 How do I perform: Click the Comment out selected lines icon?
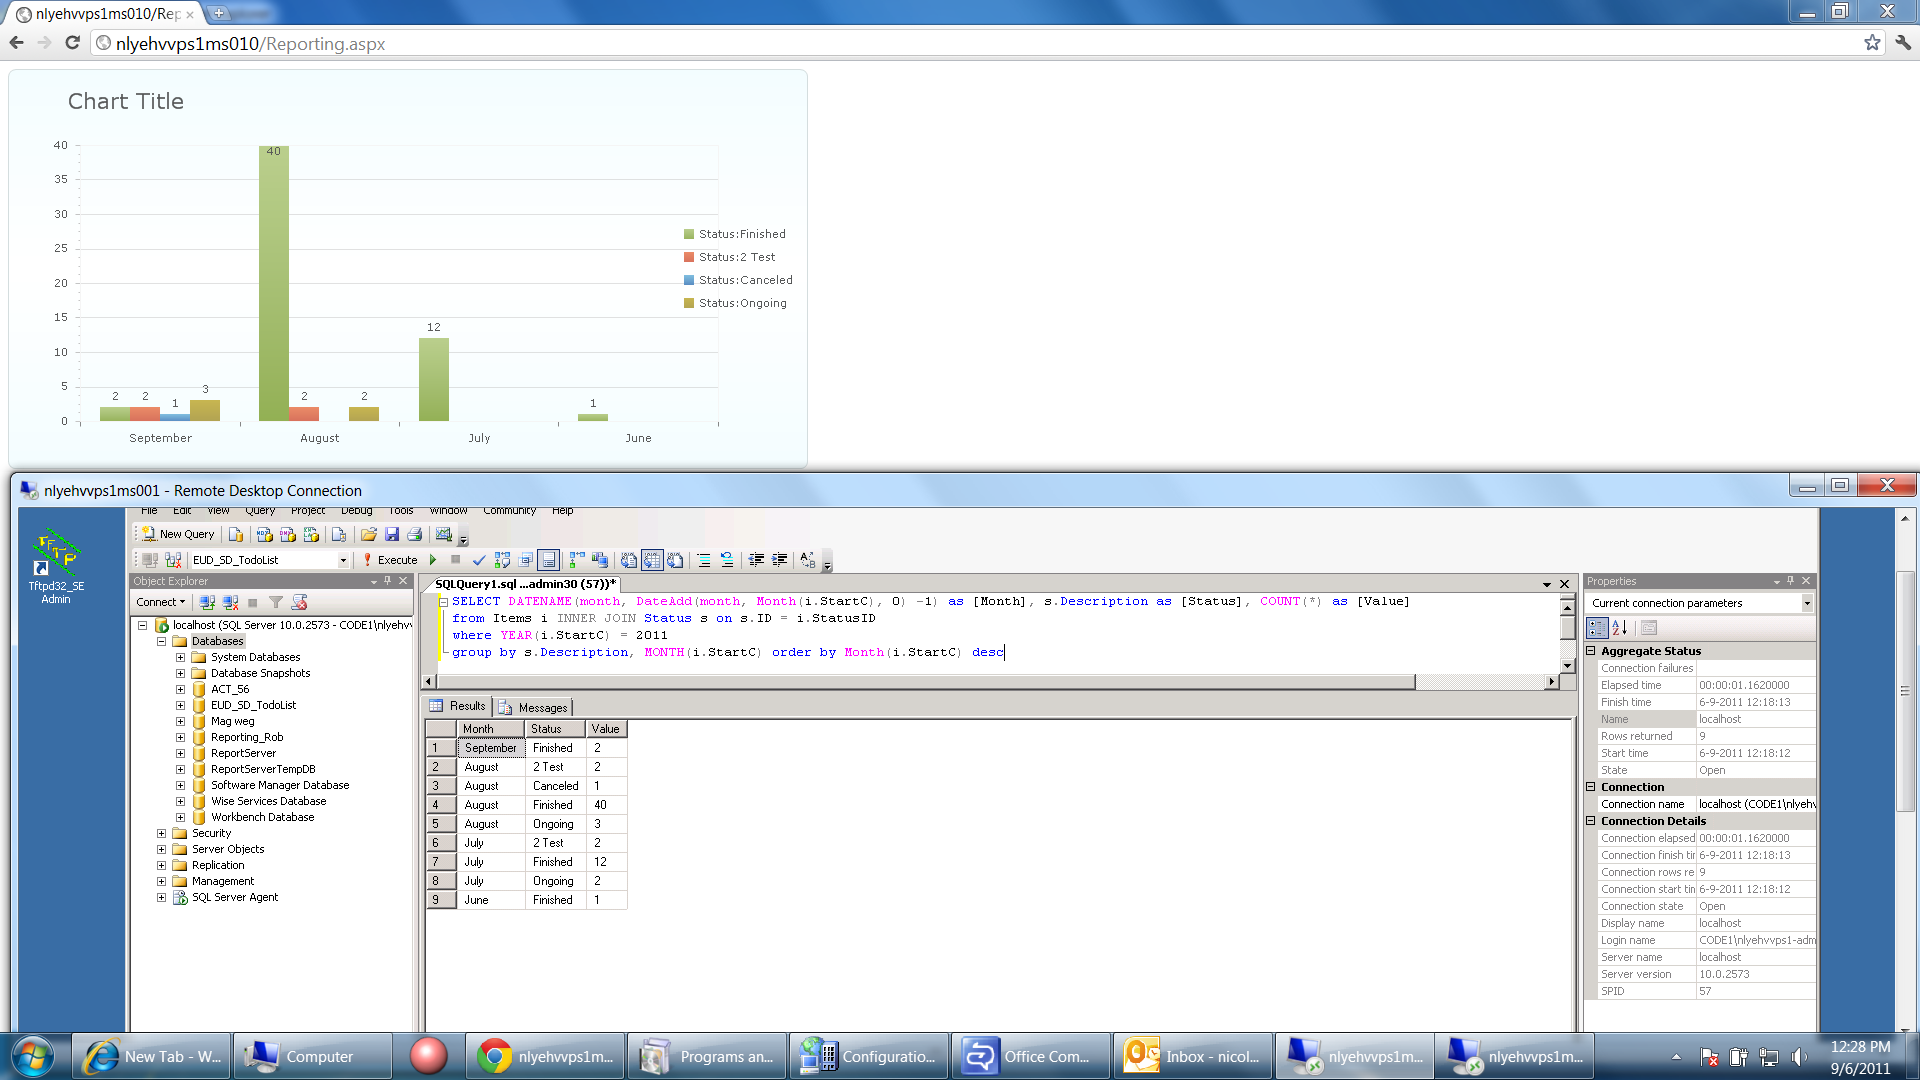(x=704, y=560)
